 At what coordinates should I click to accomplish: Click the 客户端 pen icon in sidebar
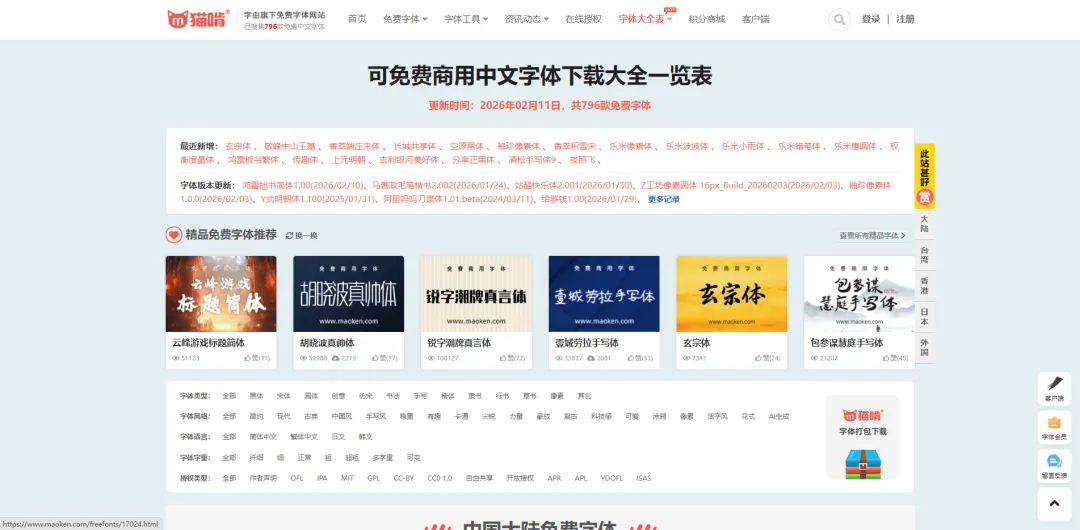click(1054, 384)
